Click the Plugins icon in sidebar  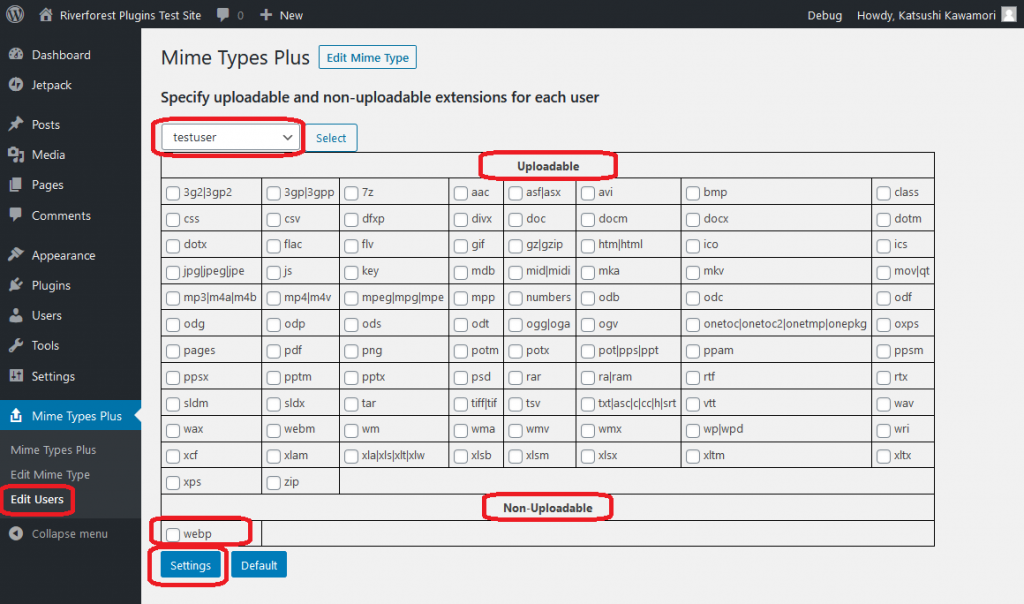[16, 285]
